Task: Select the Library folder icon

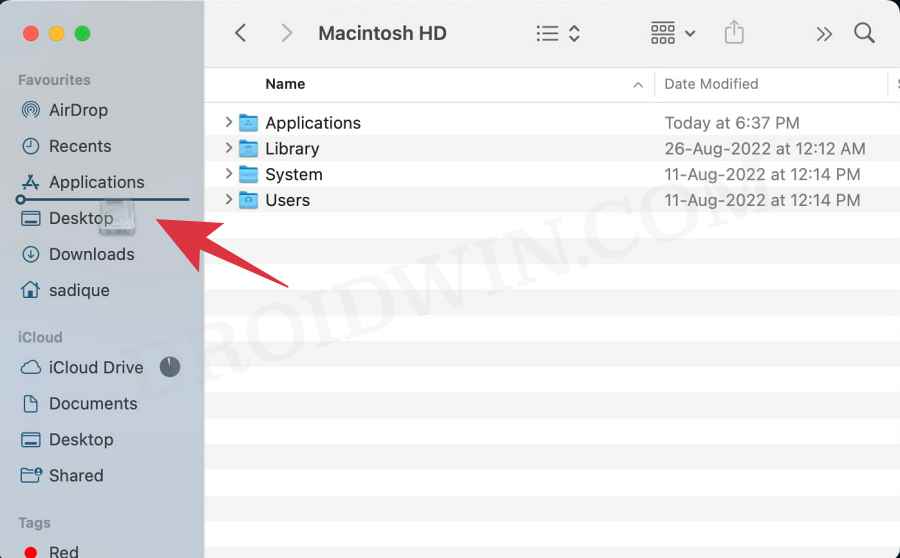Action: tap(248, 148)
